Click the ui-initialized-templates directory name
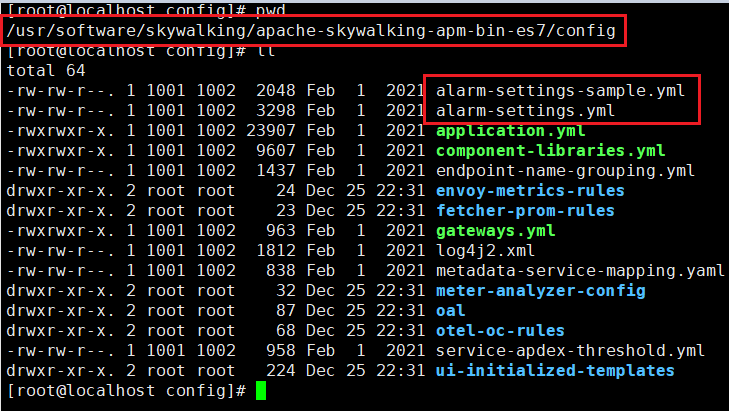The image size is (729, 411). pyautogui.click(x=555, y=371)
